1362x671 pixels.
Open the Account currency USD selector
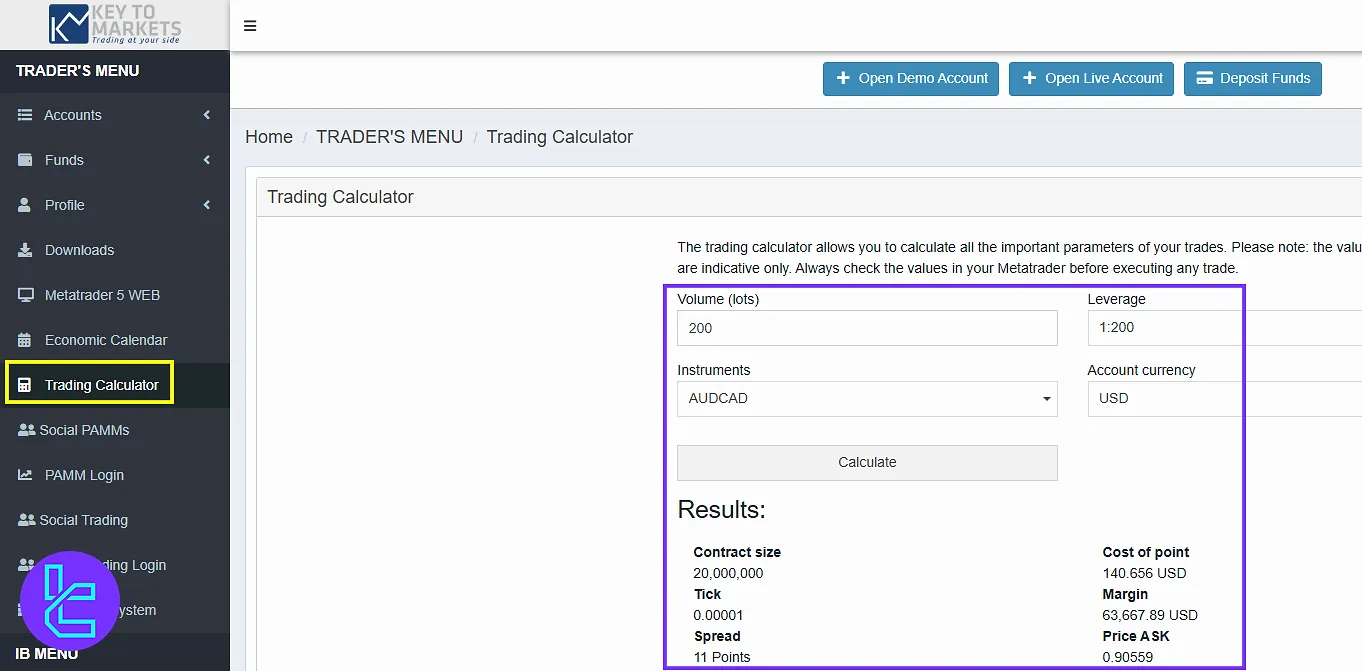(1224, 398)
